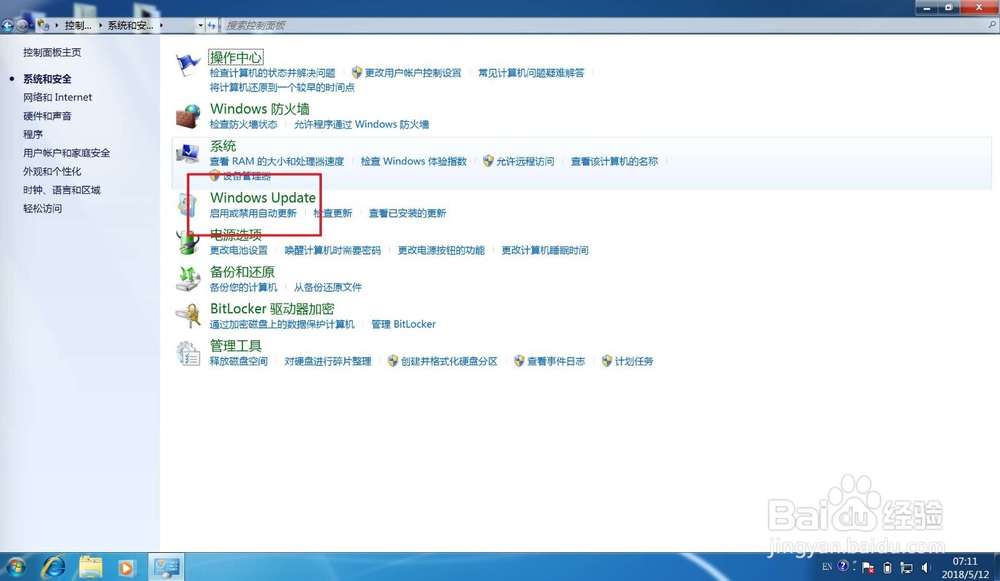Launch Internet Explorer from the taskbar

[54, 568]
